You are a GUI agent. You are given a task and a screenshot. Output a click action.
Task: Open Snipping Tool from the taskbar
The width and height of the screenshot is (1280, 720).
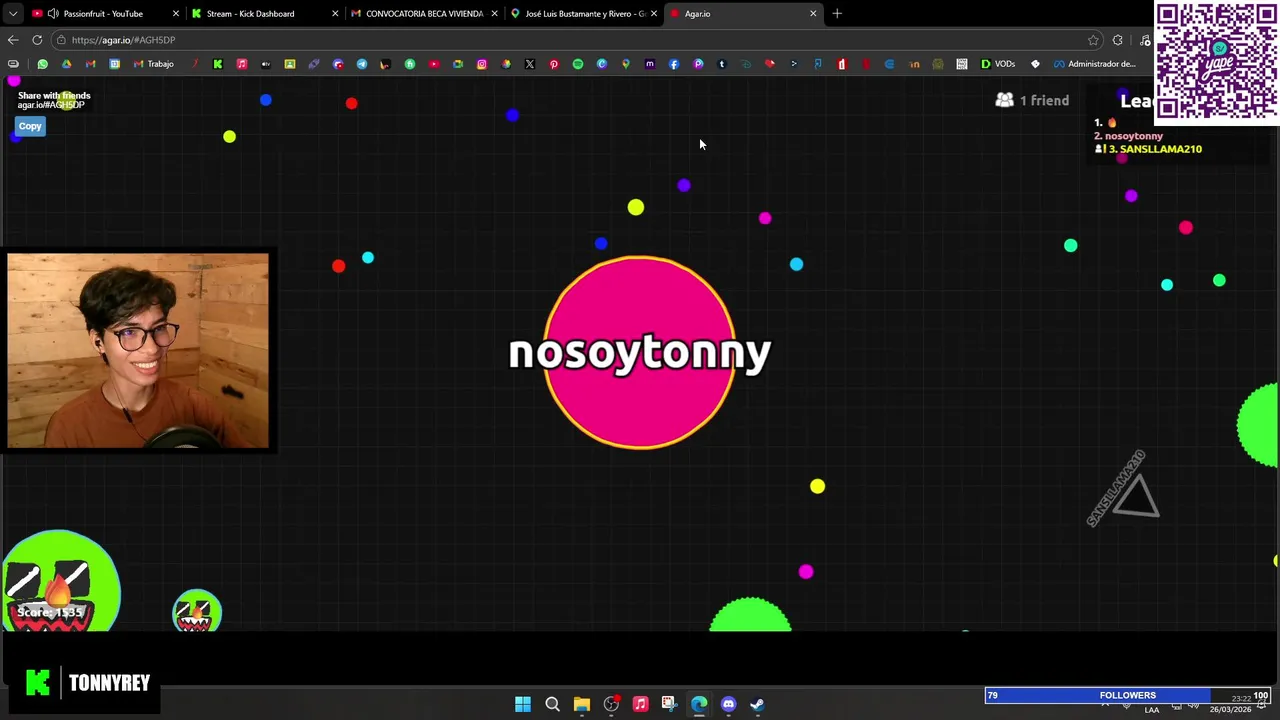click(x=669, y=704)
